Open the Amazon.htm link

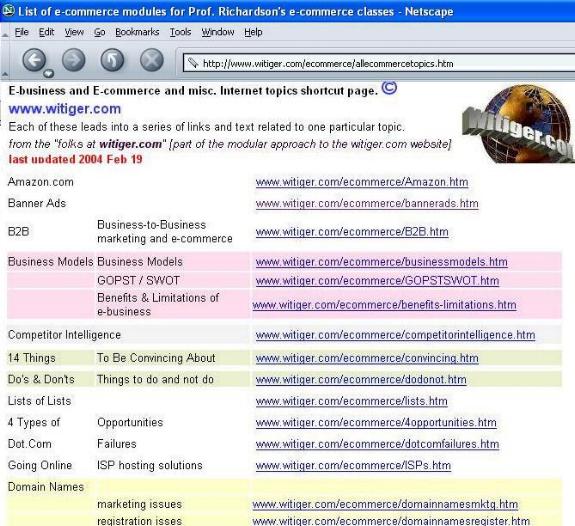[362, 182]
